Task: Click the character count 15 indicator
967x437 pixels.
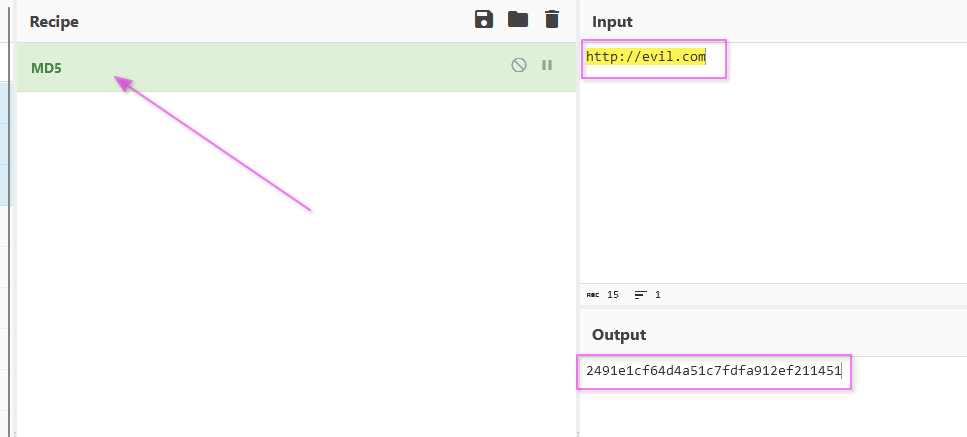Action: coord(603,295)
